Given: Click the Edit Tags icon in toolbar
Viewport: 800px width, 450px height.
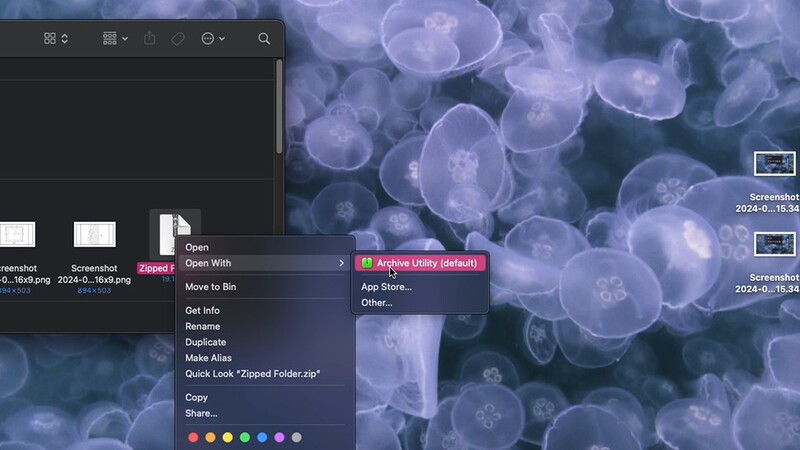Looking at the screenshot, I should click(178, 39).
